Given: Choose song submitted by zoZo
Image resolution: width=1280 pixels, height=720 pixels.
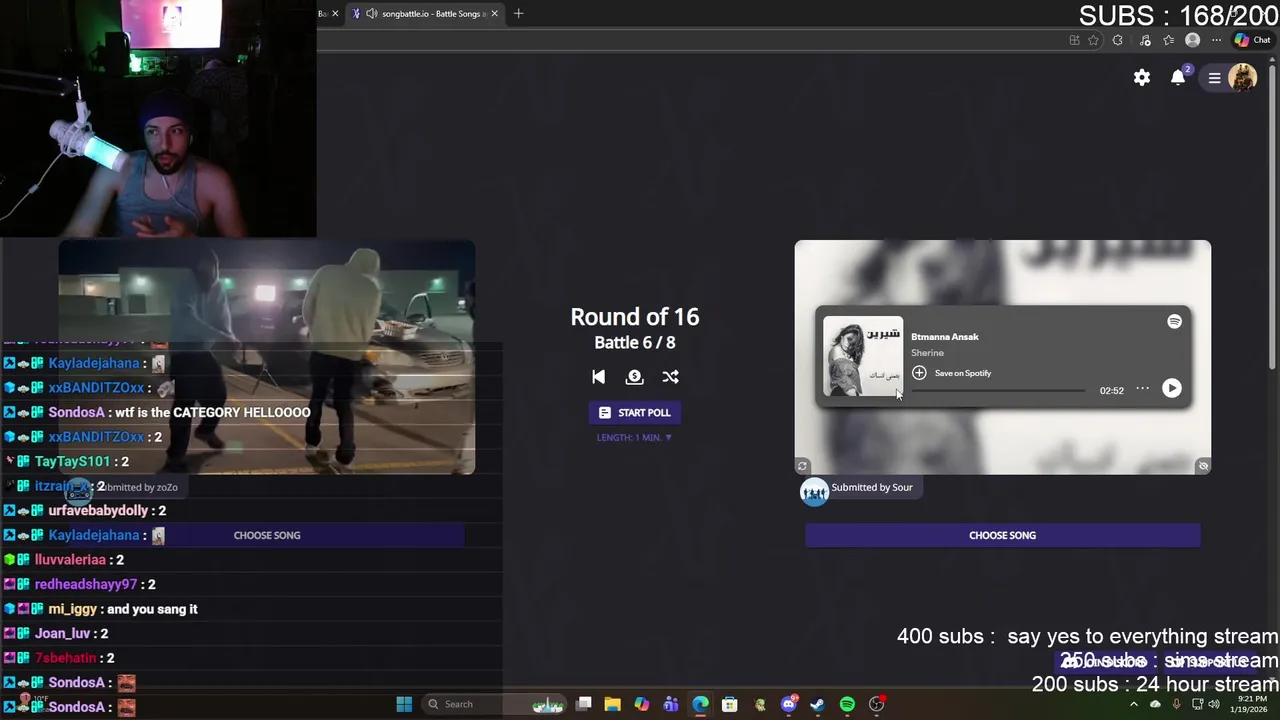Looking at the screenshot, I should tap(267, 535).
